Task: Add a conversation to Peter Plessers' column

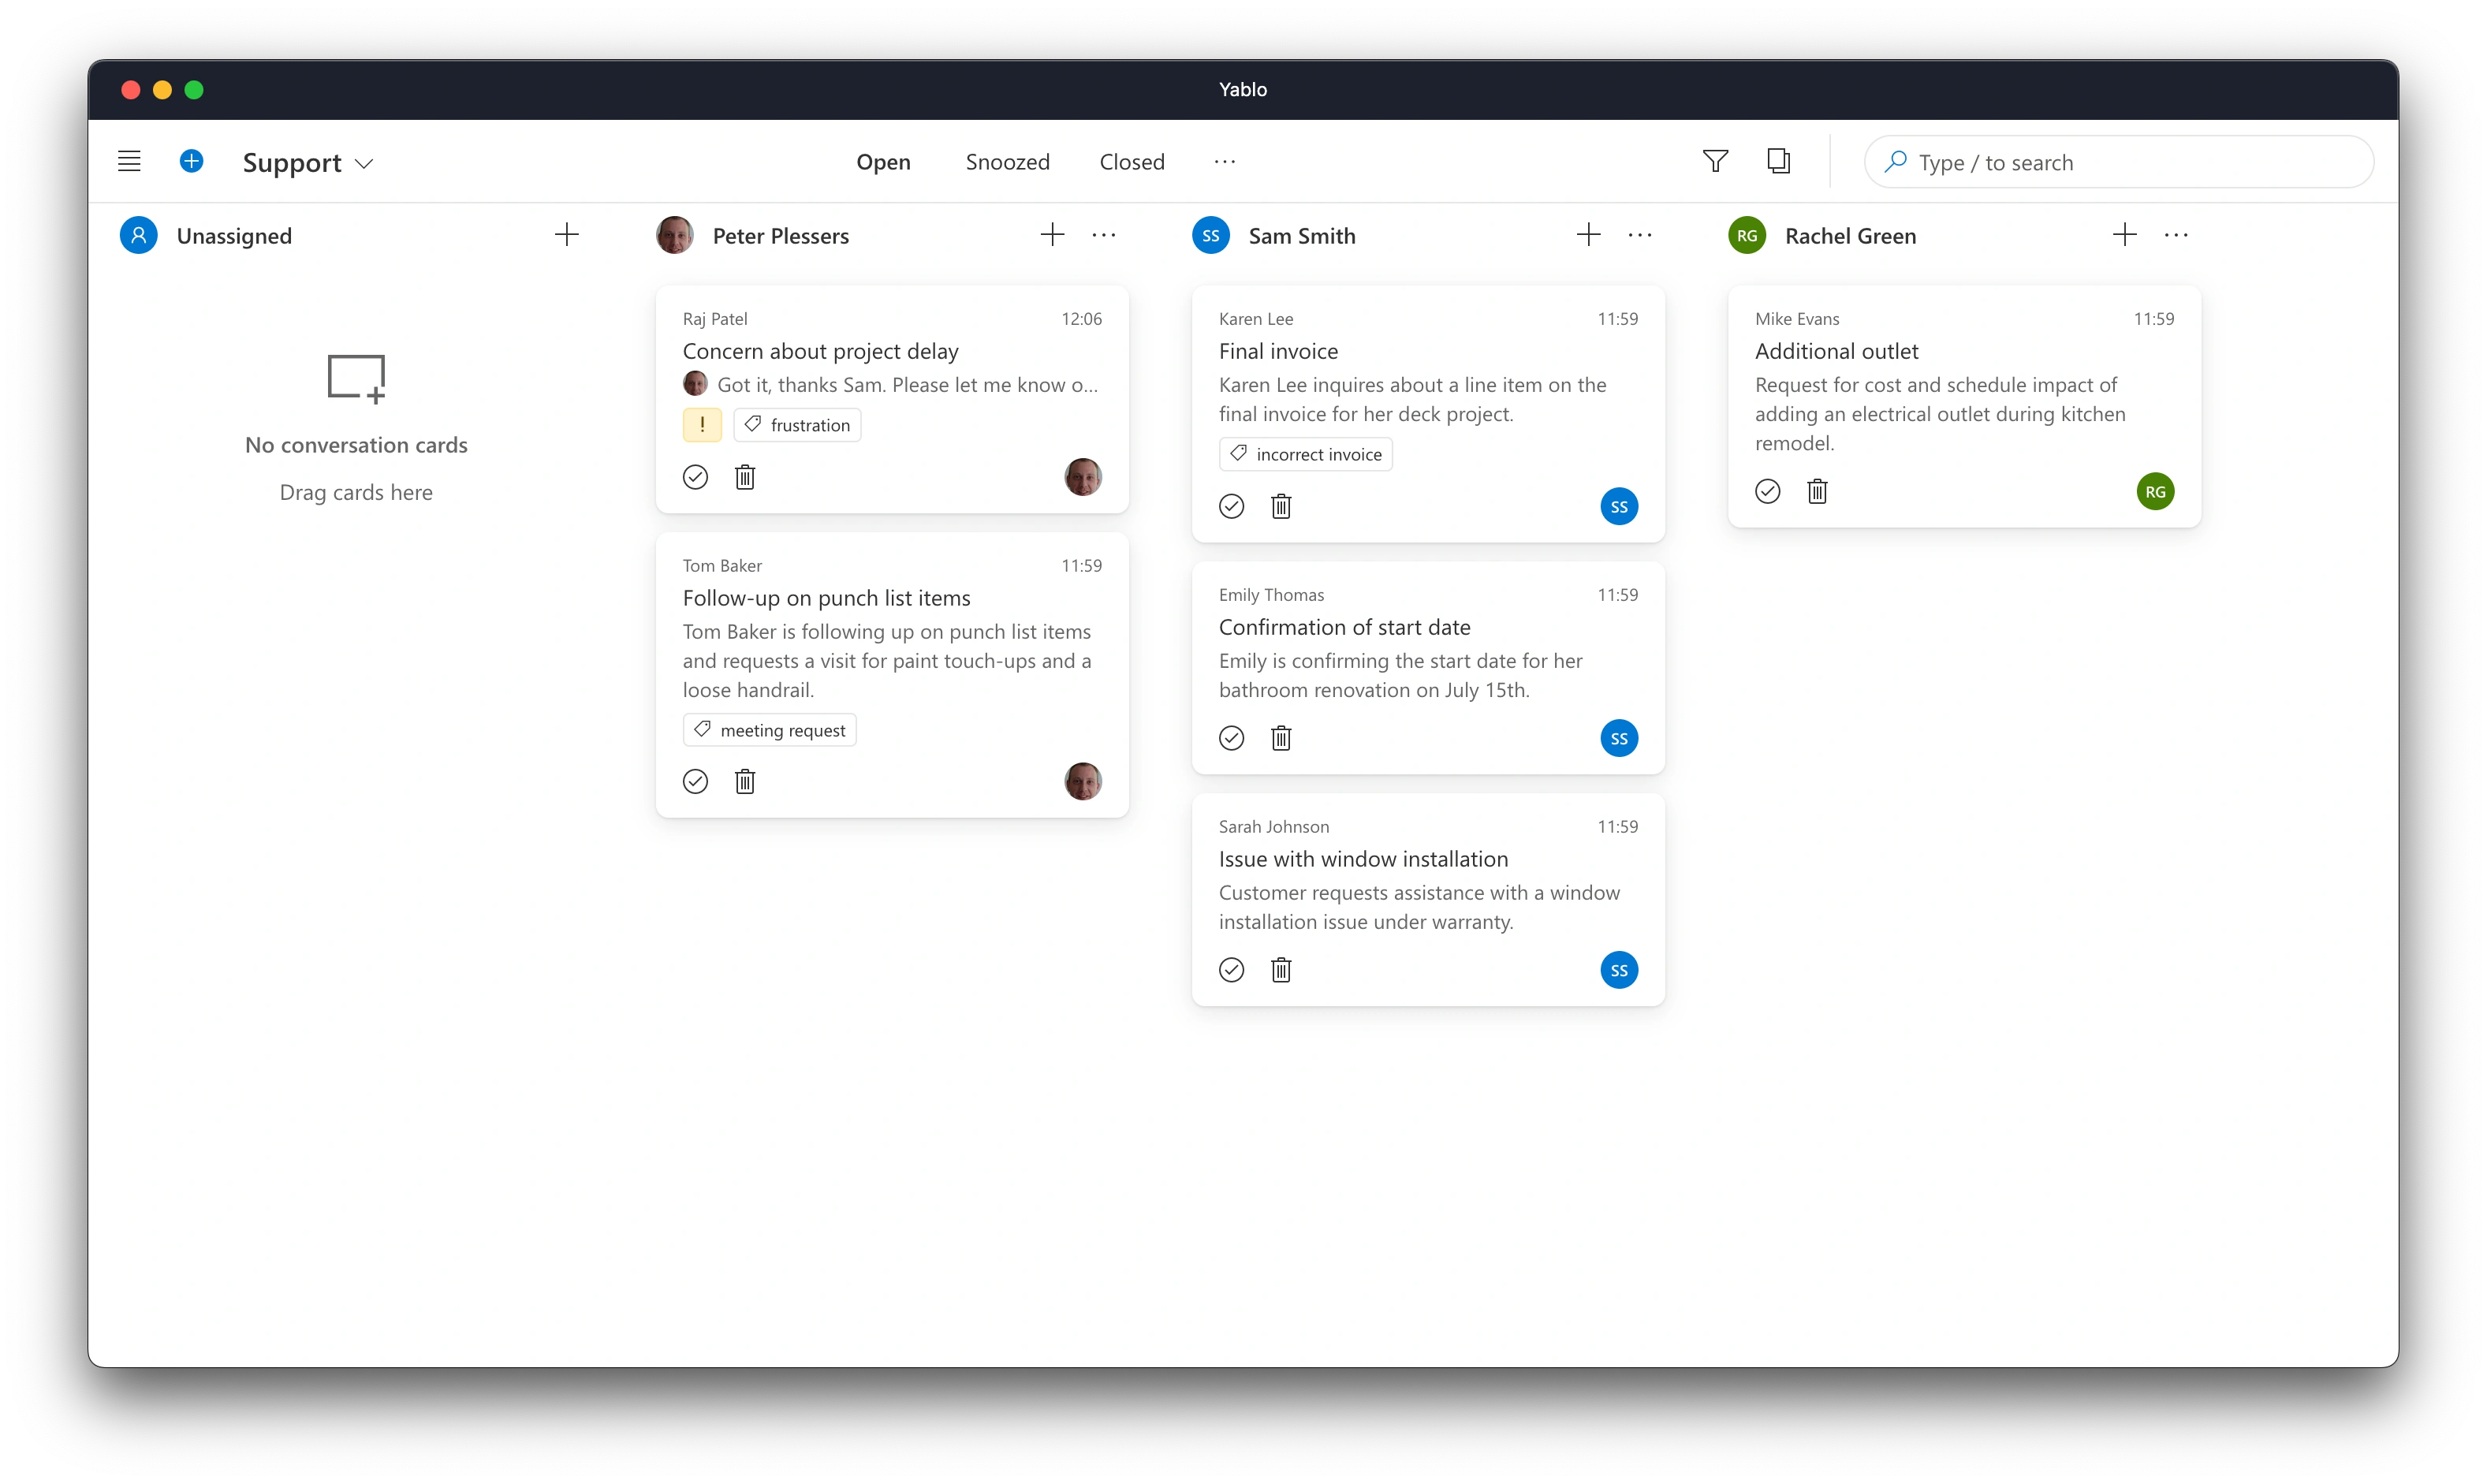Action: (x=1051, y=234)
